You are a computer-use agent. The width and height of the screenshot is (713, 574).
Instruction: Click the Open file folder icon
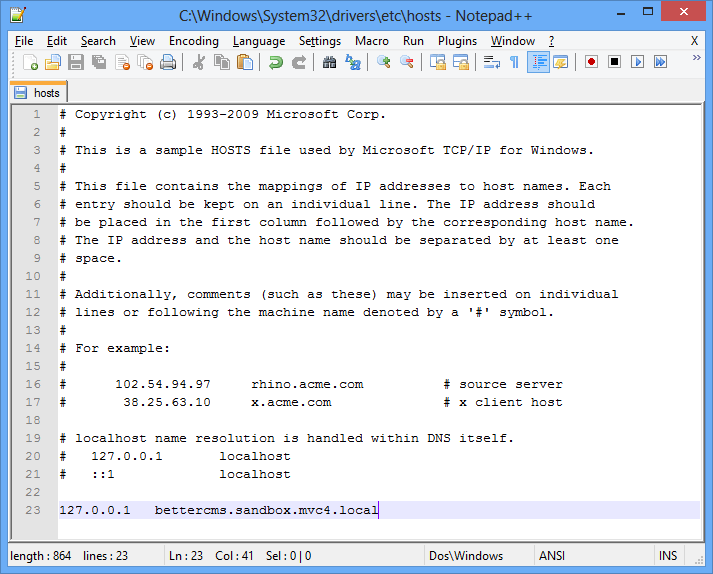(53, 62)
